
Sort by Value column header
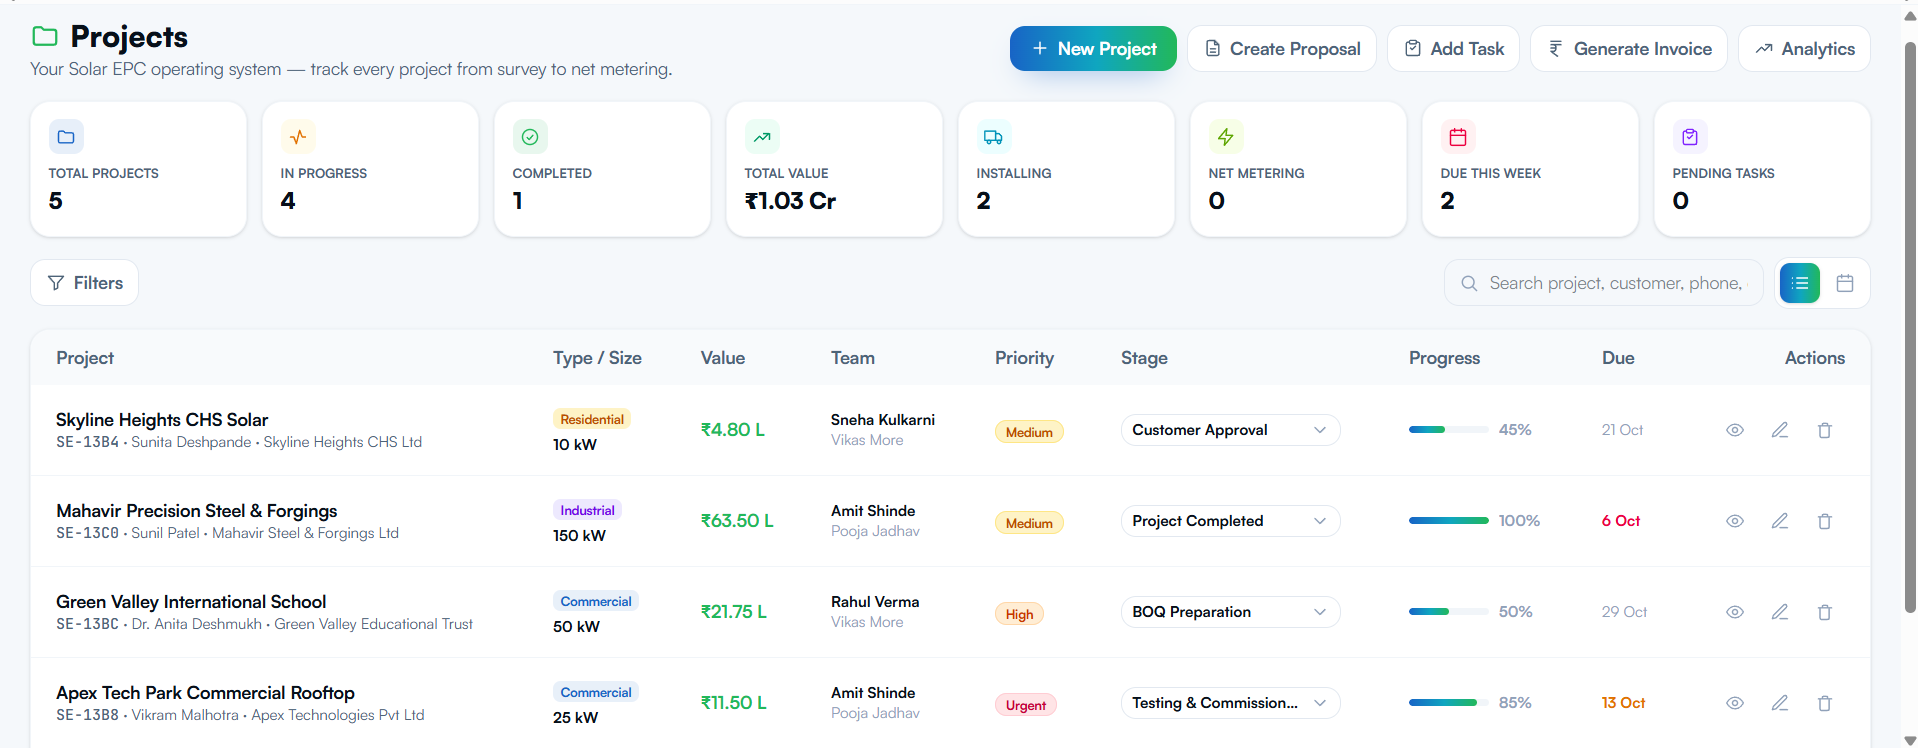pos(723,358)
